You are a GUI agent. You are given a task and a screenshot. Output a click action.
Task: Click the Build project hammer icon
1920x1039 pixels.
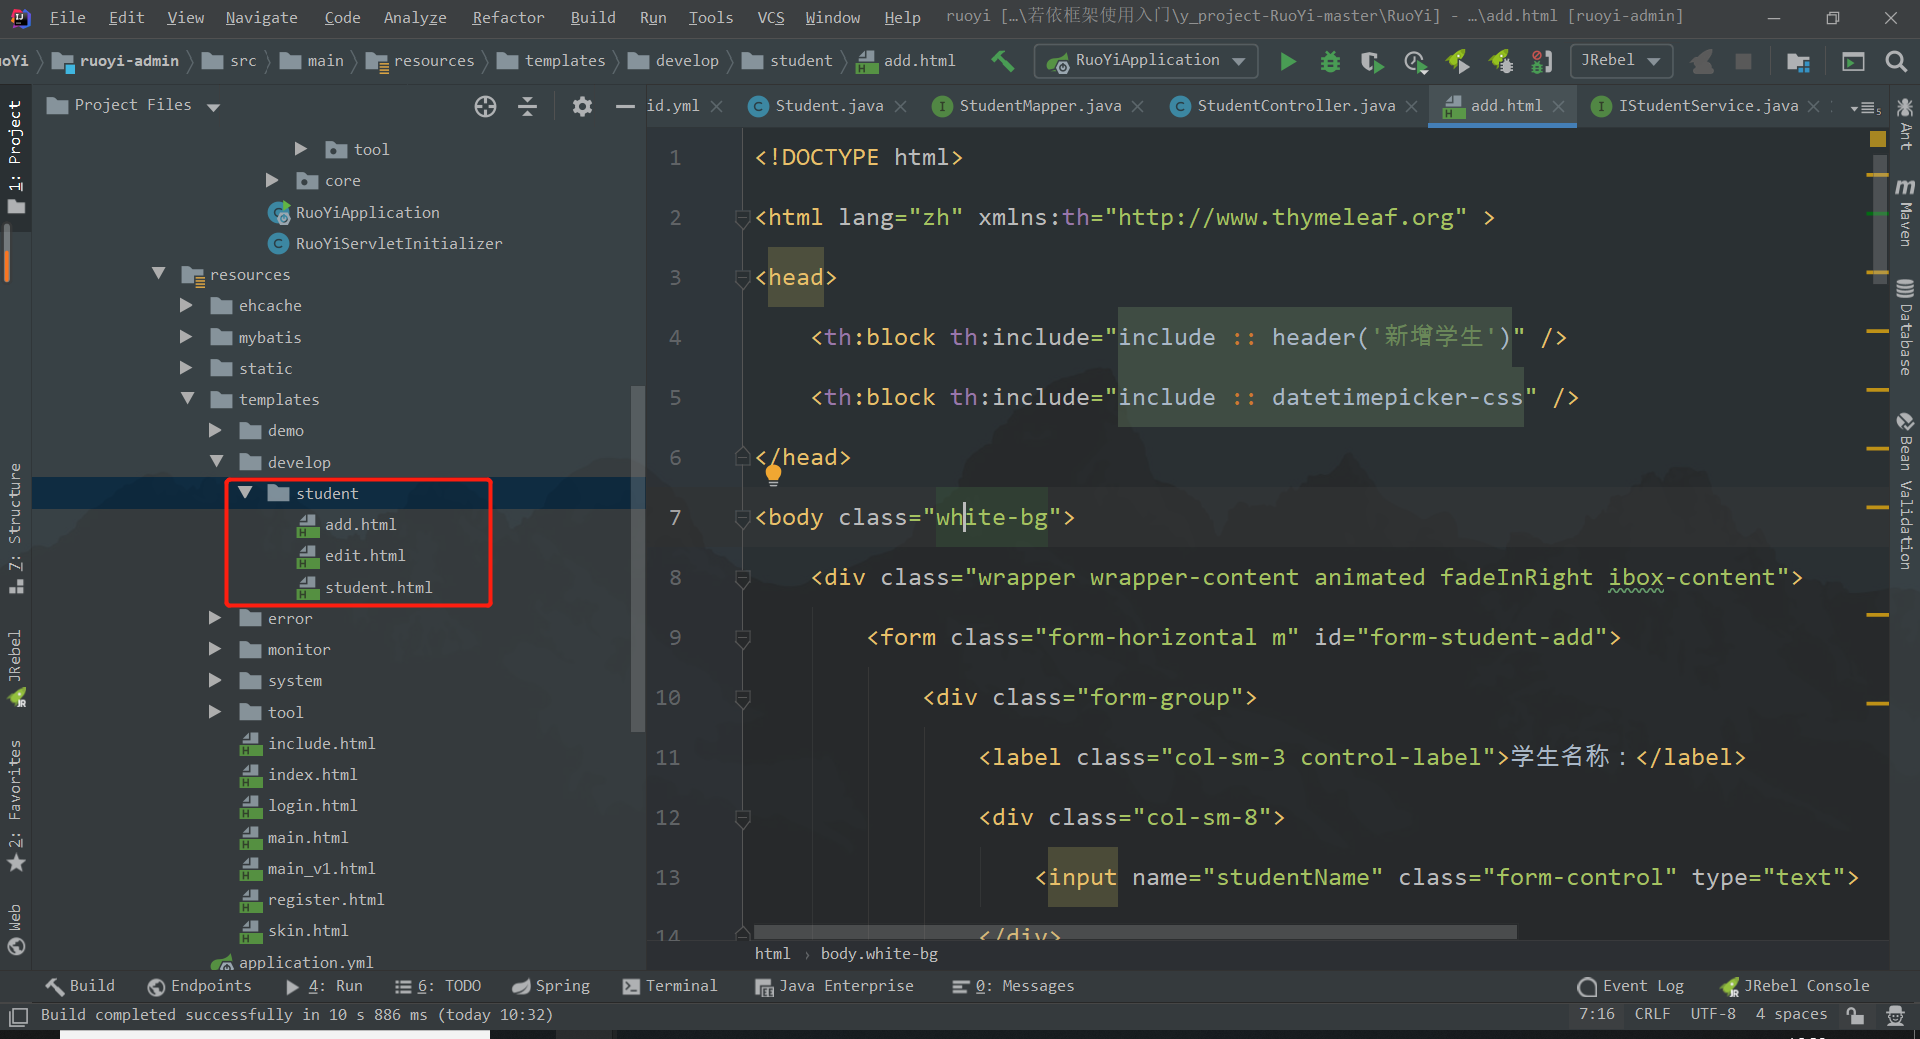tap(1002, 61)
